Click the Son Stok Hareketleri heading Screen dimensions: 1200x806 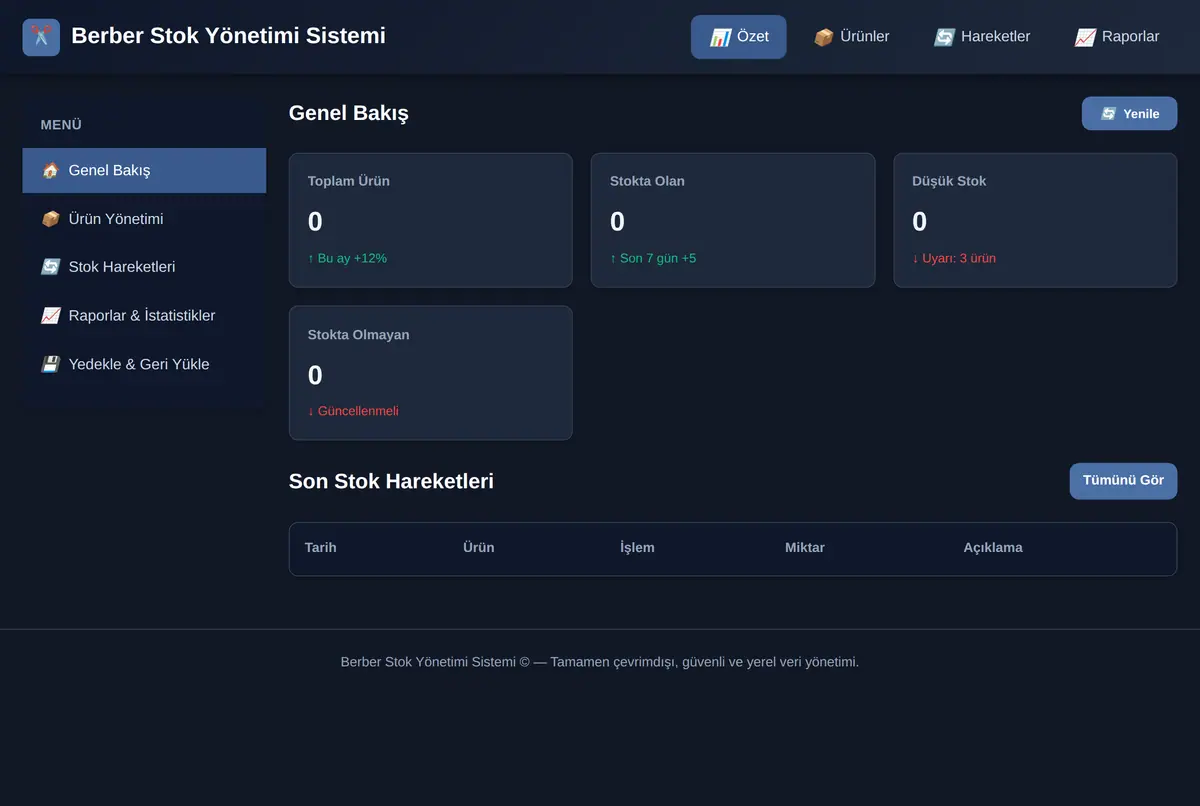[x=391, y=481]
